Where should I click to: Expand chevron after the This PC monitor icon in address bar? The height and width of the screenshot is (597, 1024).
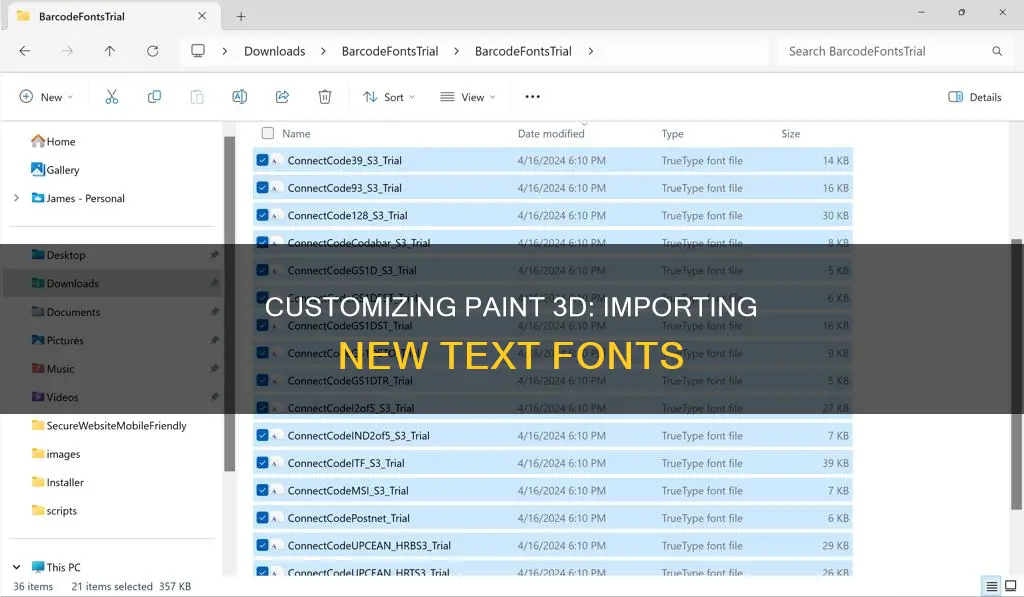coord(225,51)
